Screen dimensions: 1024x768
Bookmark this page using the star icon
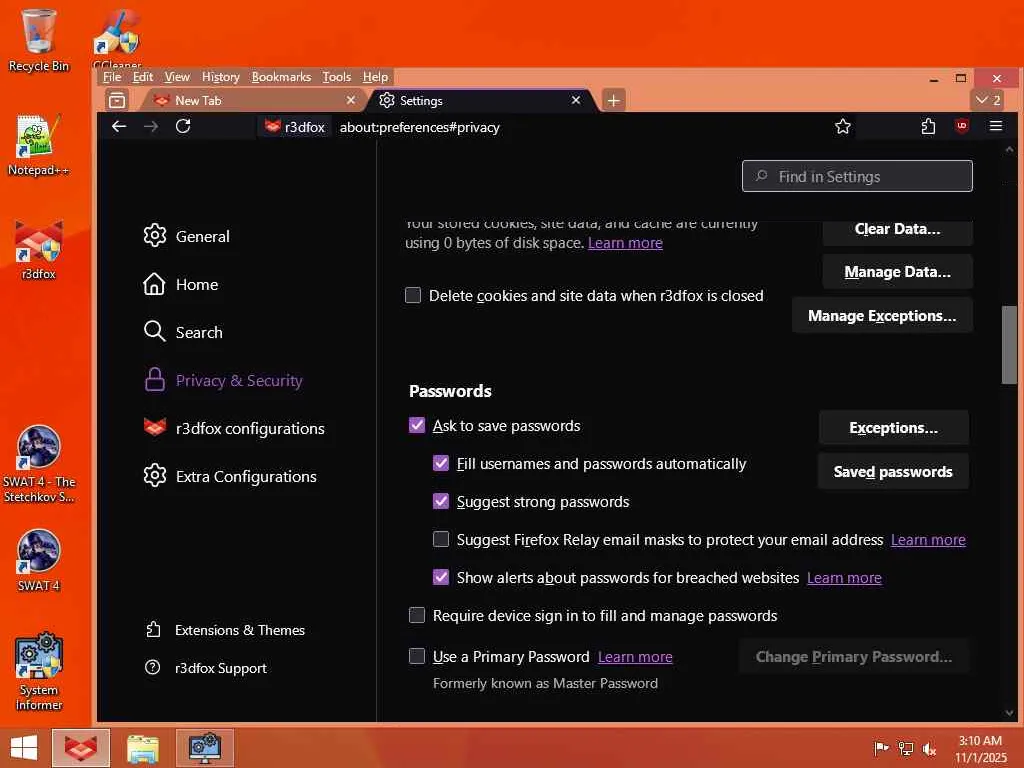(842, 127)
